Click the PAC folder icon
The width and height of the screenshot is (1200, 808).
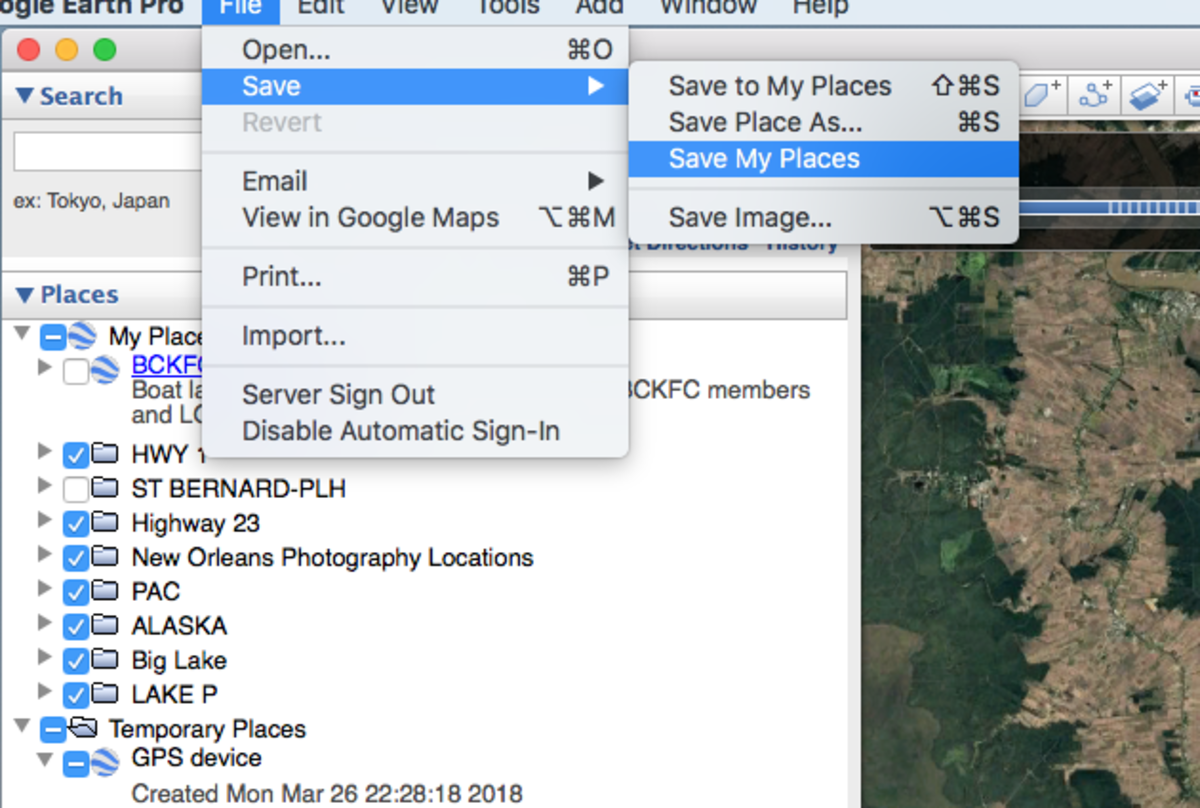click(x=105, y=590)
